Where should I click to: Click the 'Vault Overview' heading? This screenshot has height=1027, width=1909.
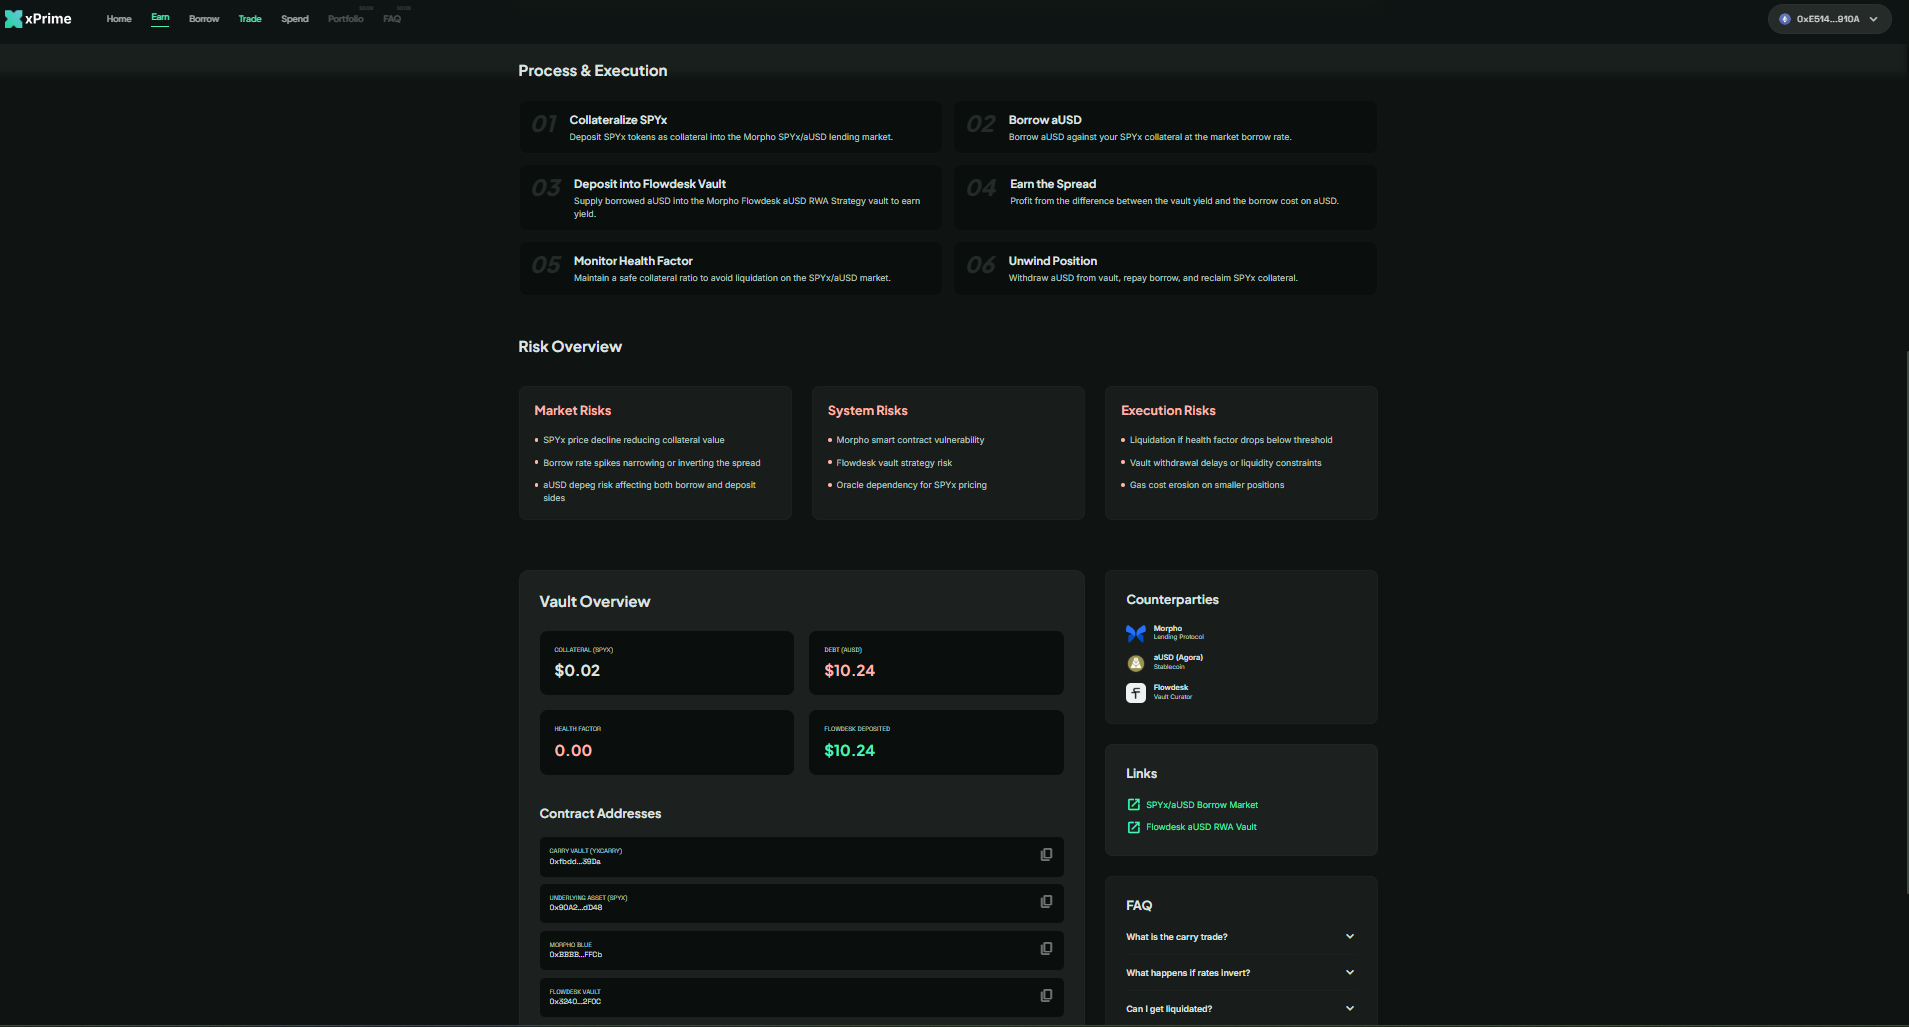(595, 602)
